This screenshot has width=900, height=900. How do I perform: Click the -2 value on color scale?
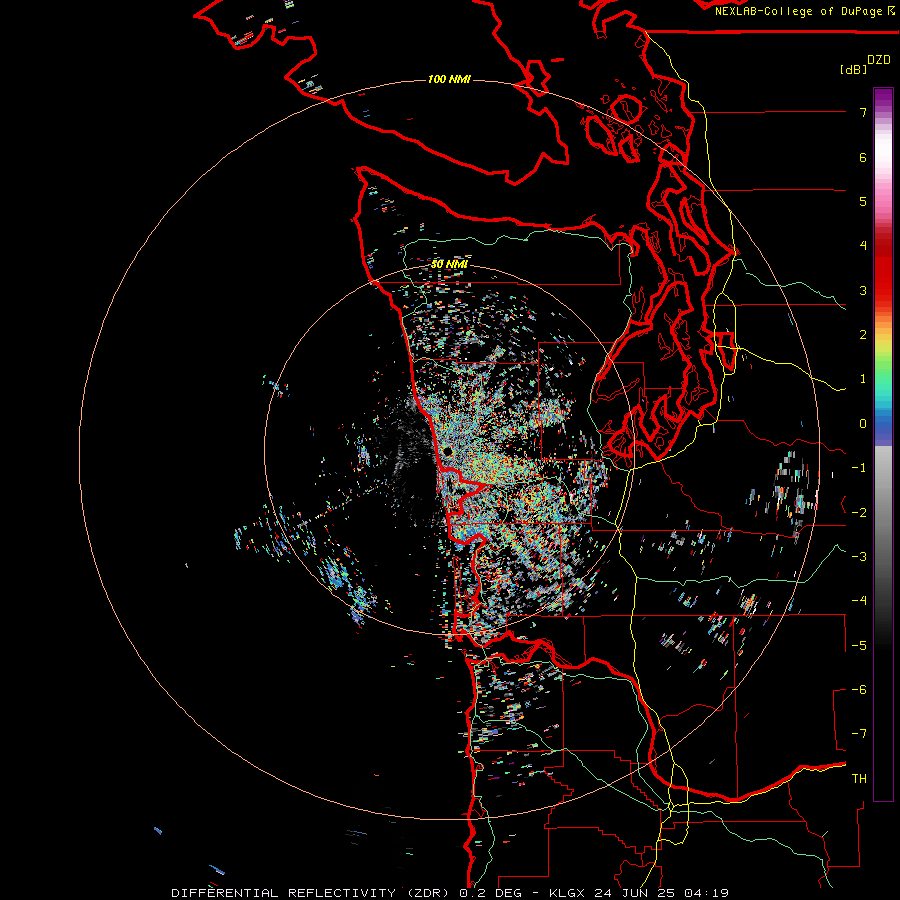point(859,512)
